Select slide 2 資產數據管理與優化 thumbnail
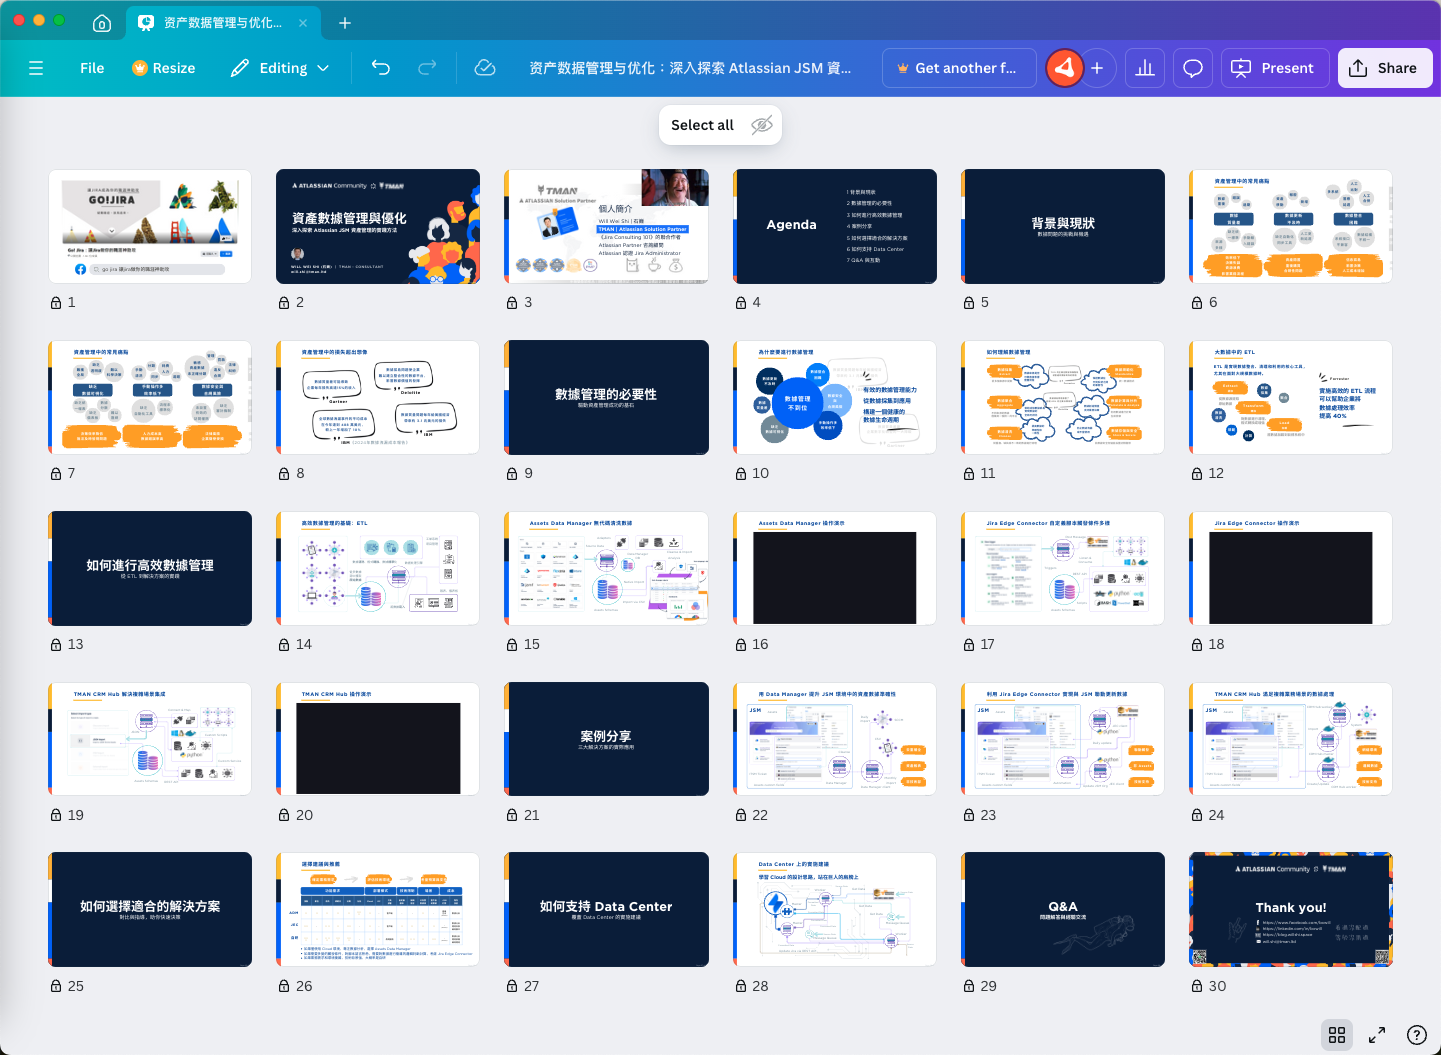This screenshot has width=1441, height=1055. pos(378,226)
